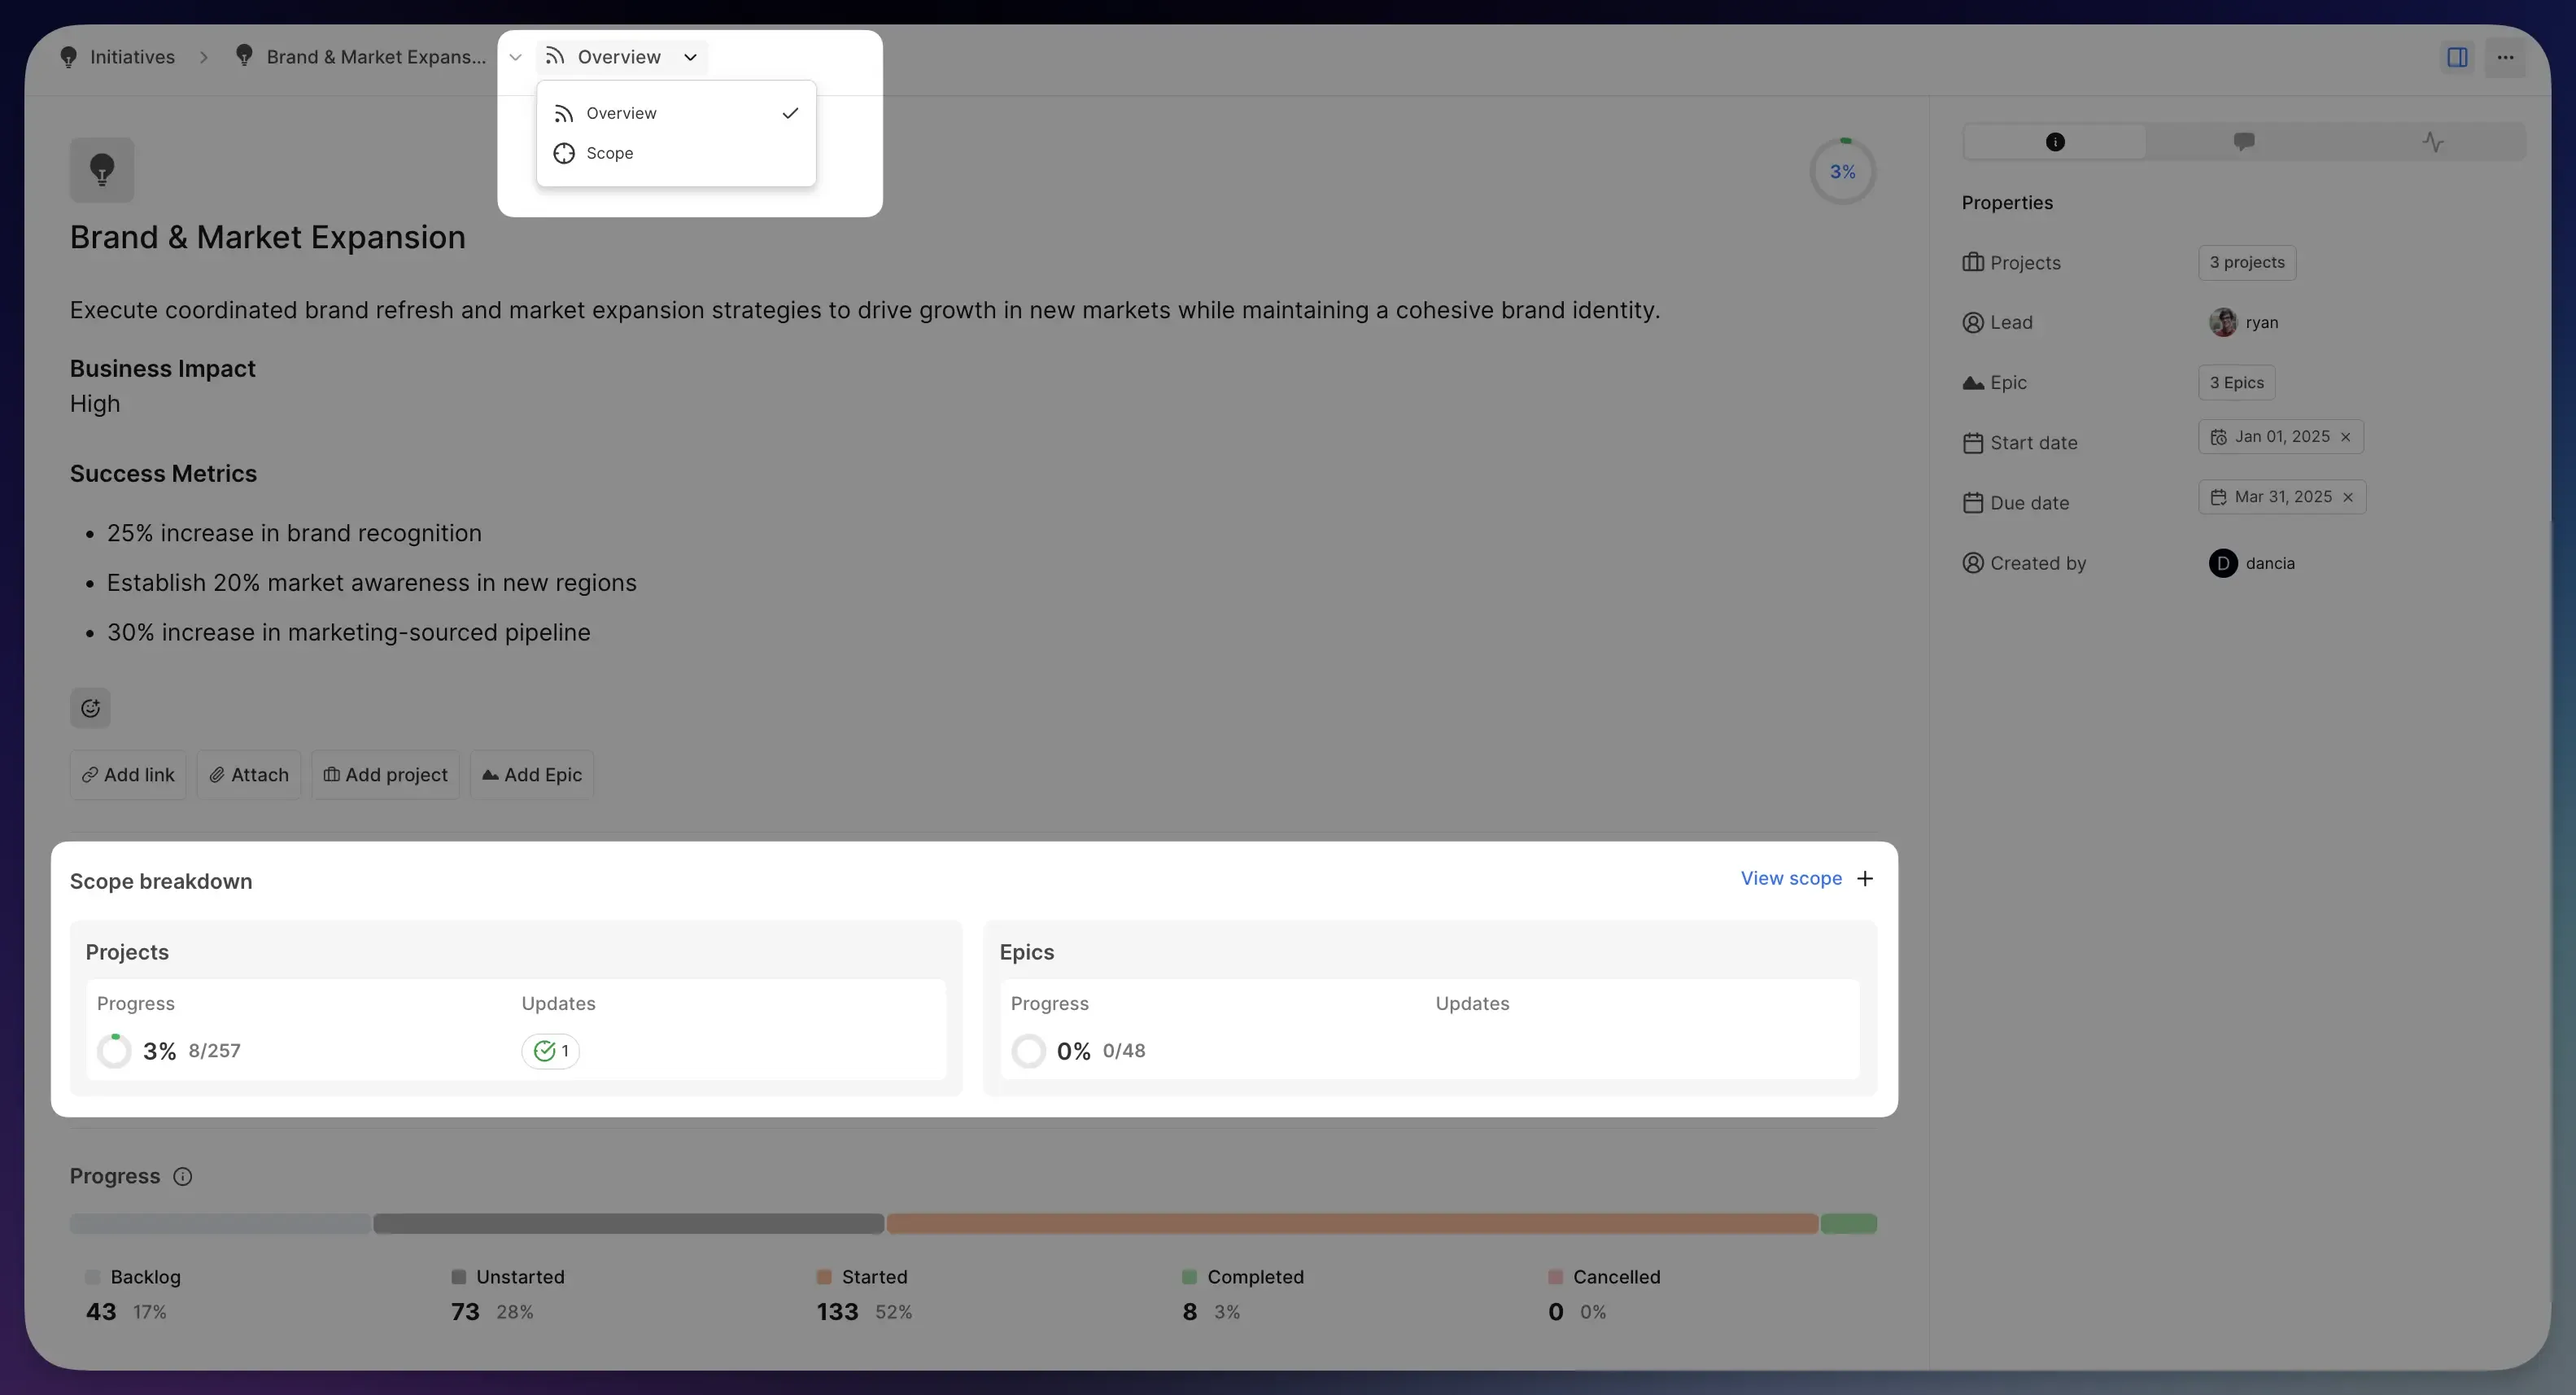The height and width of the screenshot is (1395, 2576).
Task: Click the View scope link
Action: [1792, 878]
